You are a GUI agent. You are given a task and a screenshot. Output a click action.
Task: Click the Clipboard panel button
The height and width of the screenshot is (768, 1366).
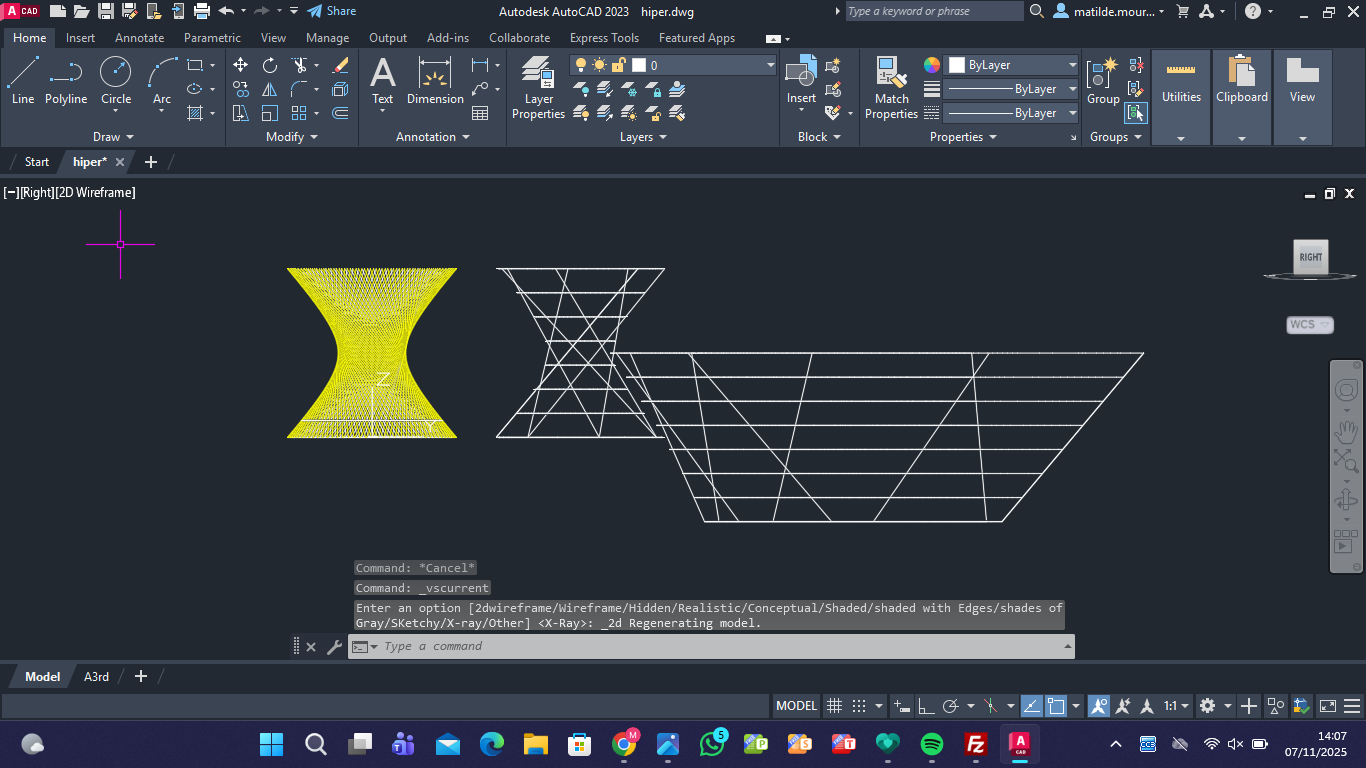(1242, 98)
